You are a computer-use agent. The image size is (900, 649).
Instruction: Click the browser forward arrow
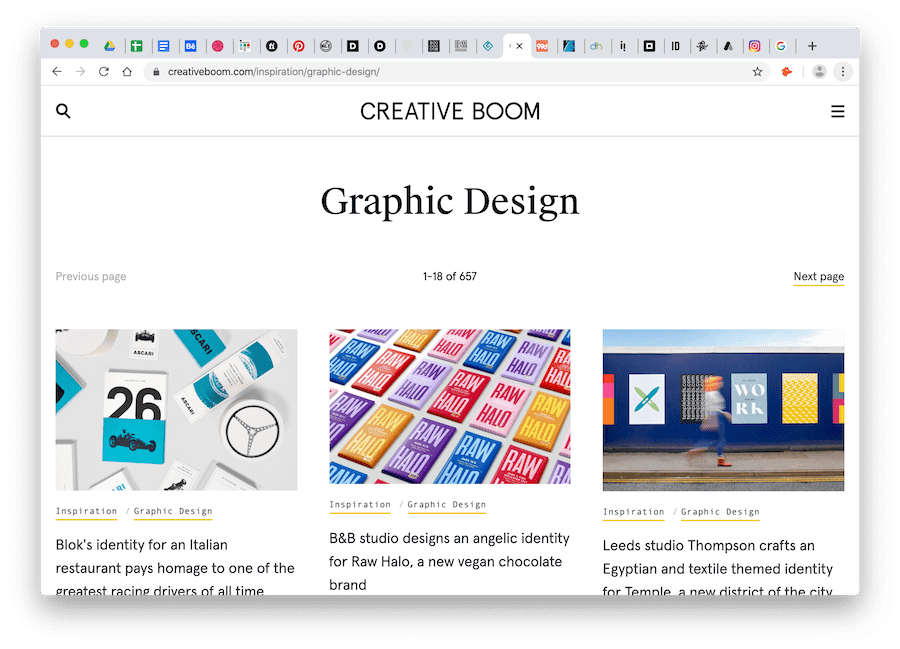(x=80, y=72)
